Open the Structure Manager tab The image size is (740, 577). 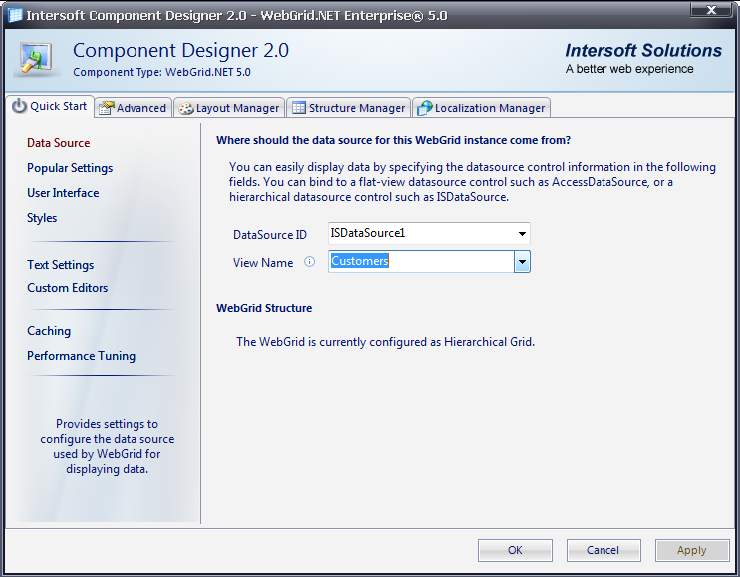(x=348, y=108)
